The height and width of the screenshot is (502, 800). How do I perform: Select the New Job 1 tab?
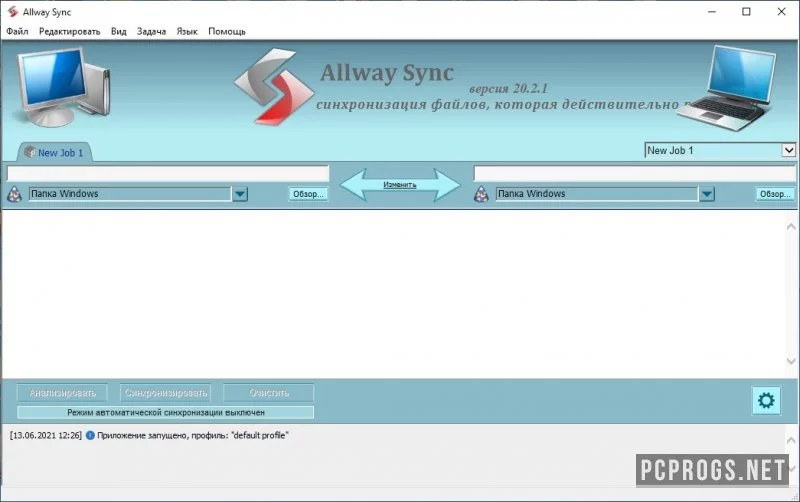coord(55,153)
